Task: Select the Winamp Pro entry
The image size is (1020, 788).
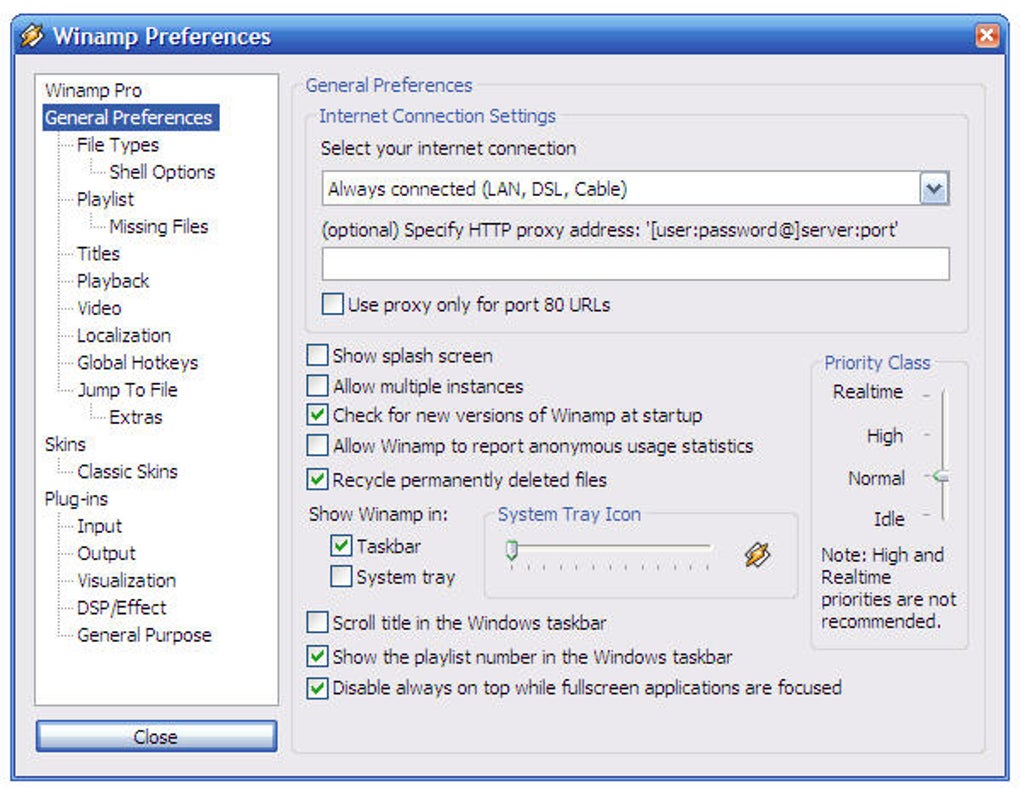Action: pos(93,90)
